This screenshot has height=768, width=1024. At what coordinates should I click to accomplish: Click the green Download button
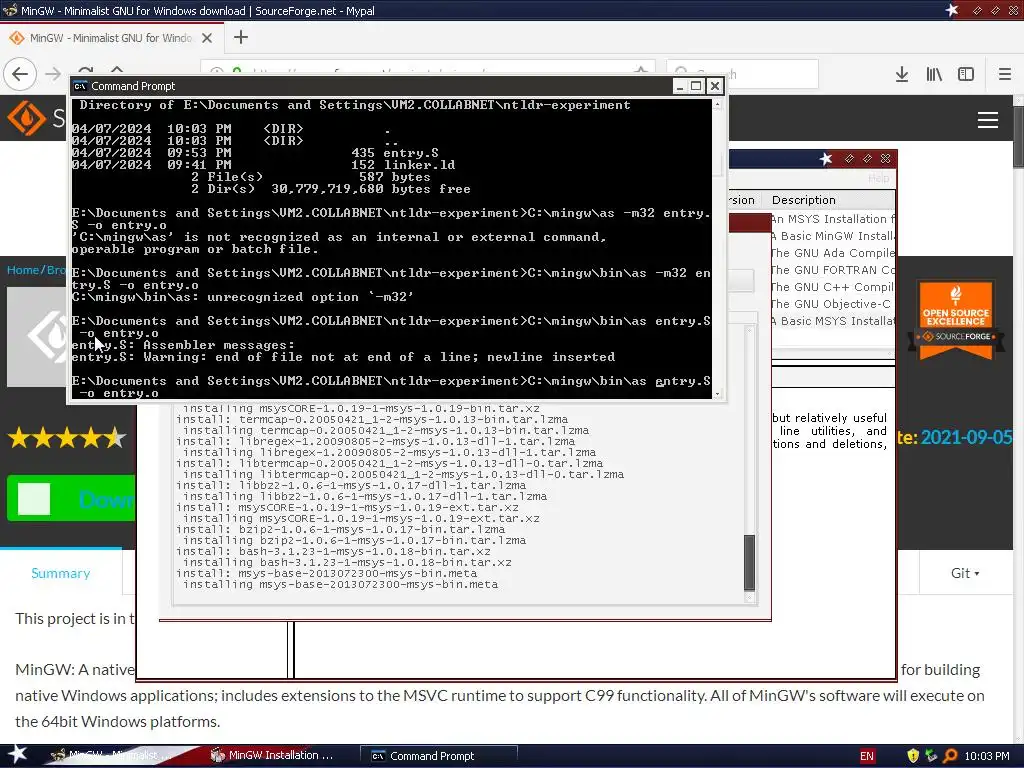[x=71, y=498]
